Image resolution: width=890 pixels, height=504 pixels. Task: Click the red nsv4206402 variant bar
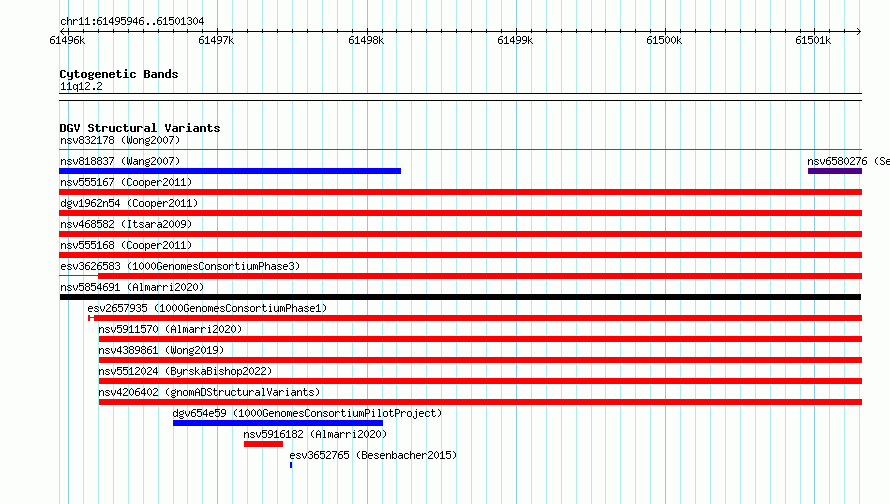[x=480, y=402]
